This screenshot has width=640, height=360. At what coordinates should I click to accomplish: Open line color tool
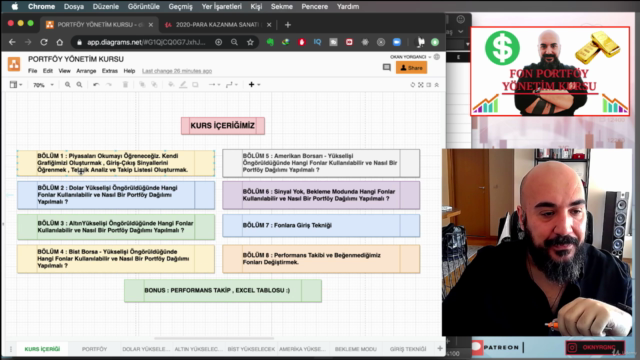click(183, 85)
